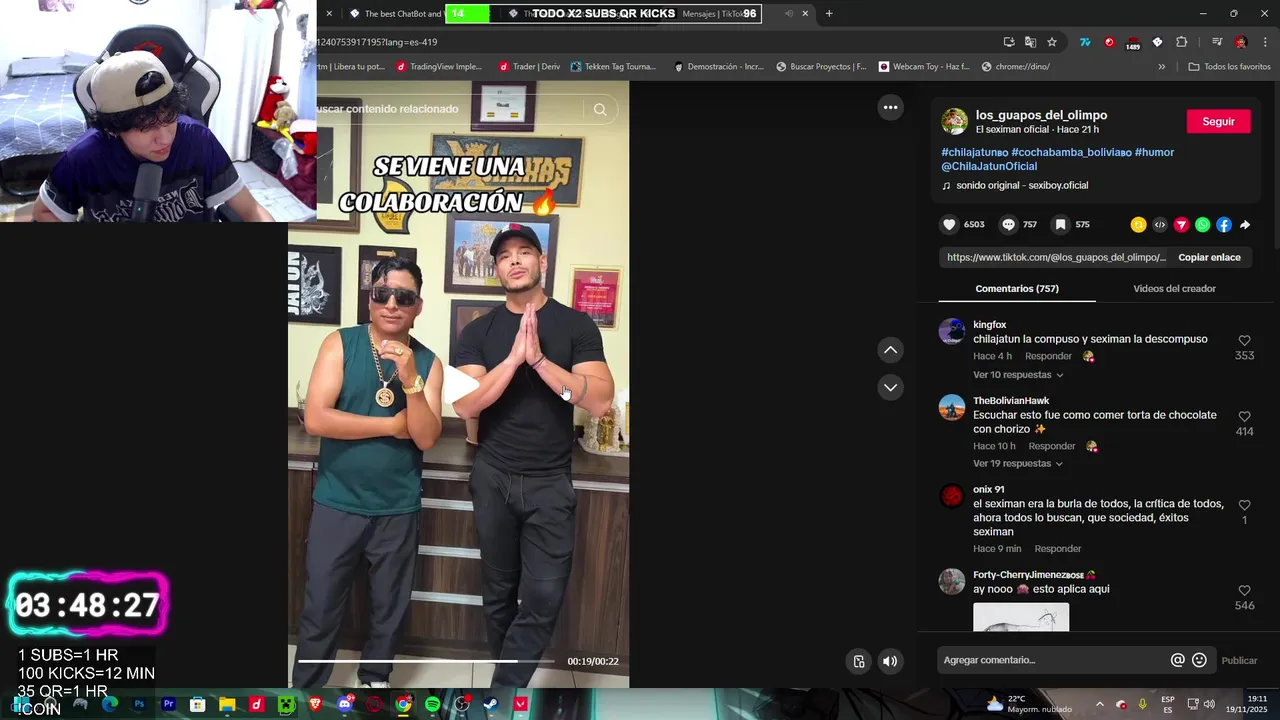Reply to onix 91's comment
This screenshot has height=720, width=1280.
pos(1058,549)
